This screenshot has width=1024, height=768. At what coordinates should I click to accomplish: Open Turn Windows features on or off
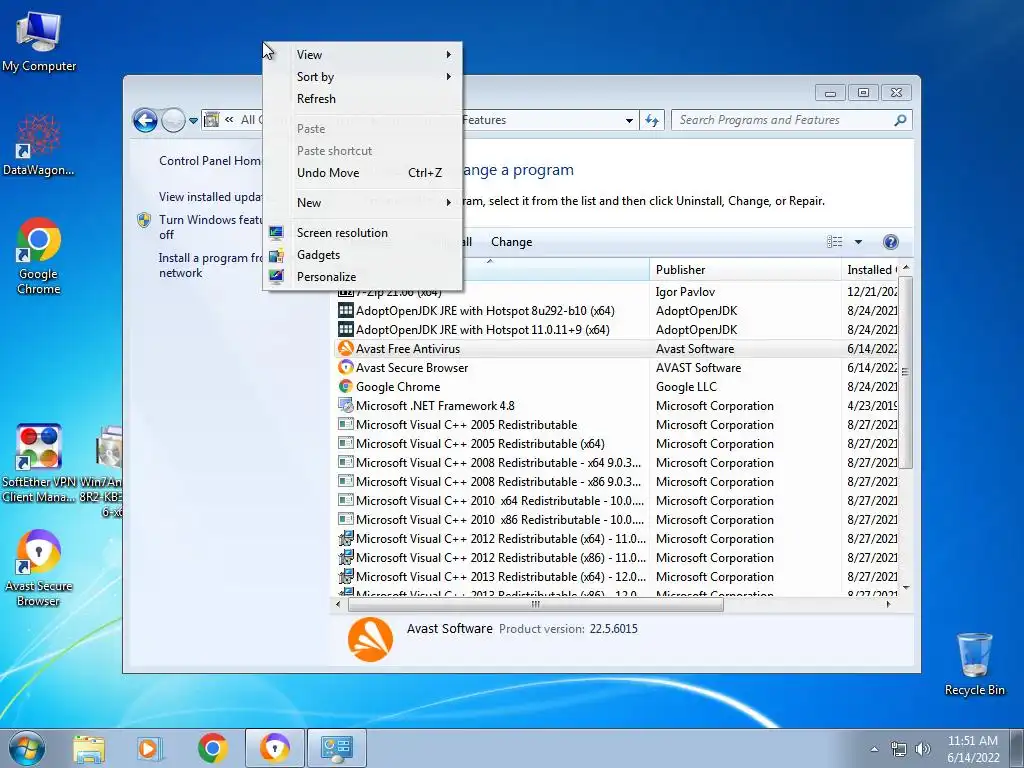(210, 227)
